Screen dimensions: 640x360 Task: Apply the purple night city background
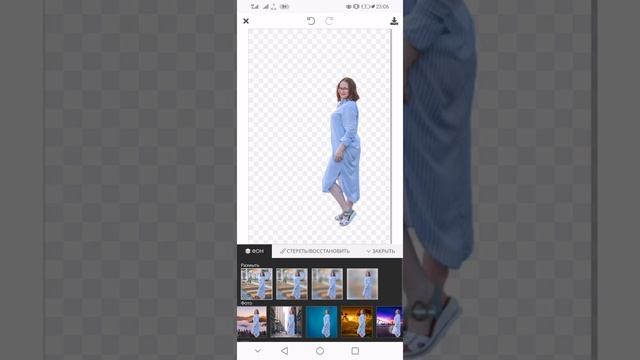click(x=389, y=322)
